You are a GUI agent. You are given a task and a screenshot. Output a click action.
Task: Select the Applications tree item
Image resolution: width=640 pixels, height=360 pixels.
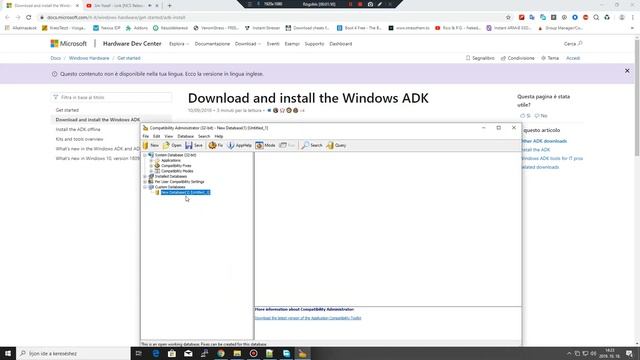click(x=171, y=160)
